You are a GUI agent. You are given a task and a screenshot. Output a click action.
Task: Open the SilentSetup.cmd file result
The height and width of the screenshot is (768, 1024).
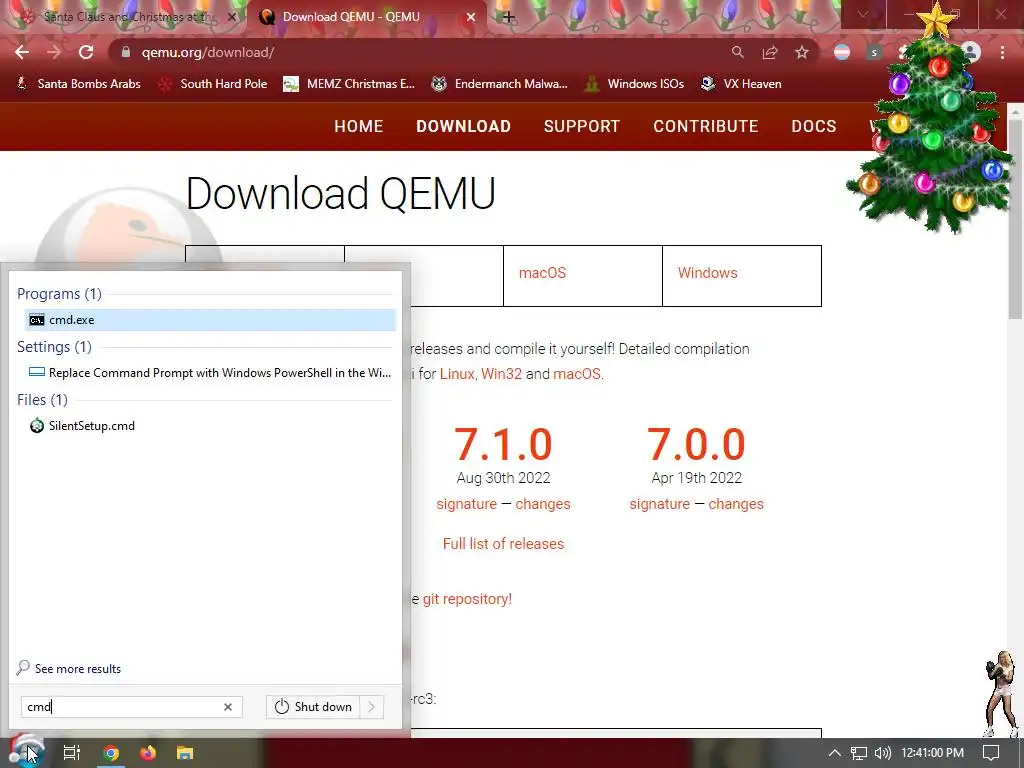(x=210, y=426)
